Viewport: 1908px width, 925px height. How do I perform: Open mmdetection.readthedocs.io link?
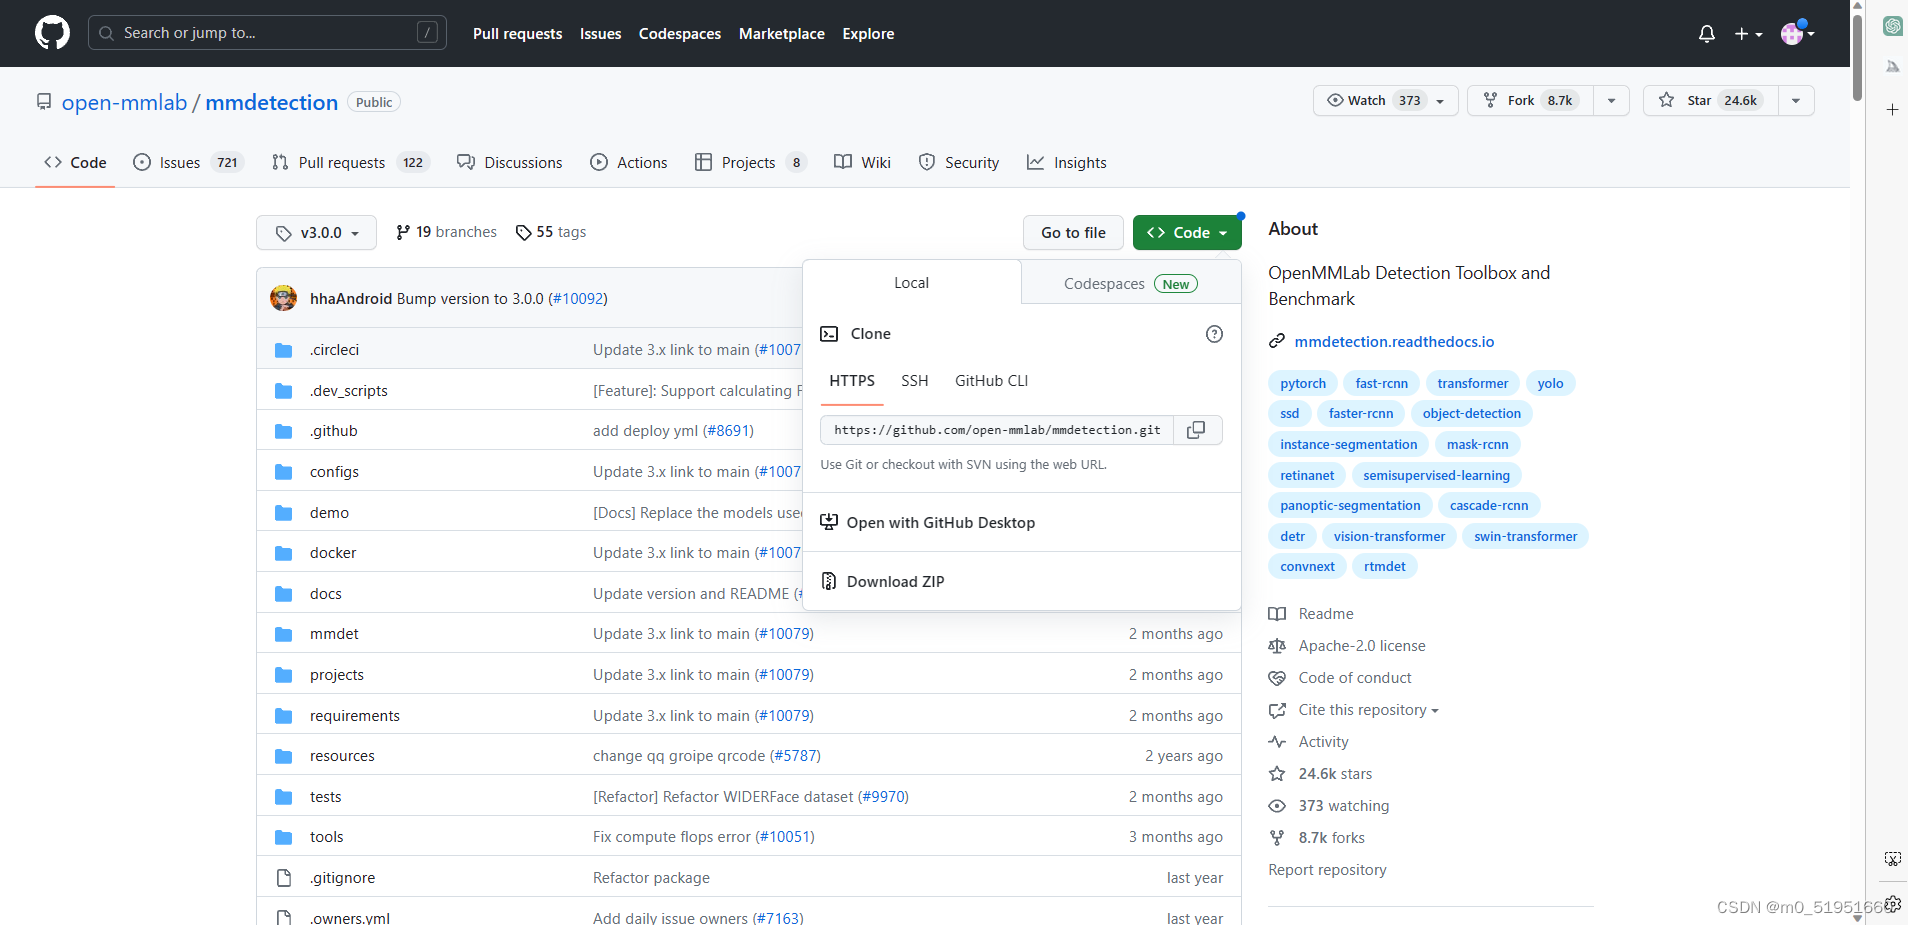click(1394, 342)
